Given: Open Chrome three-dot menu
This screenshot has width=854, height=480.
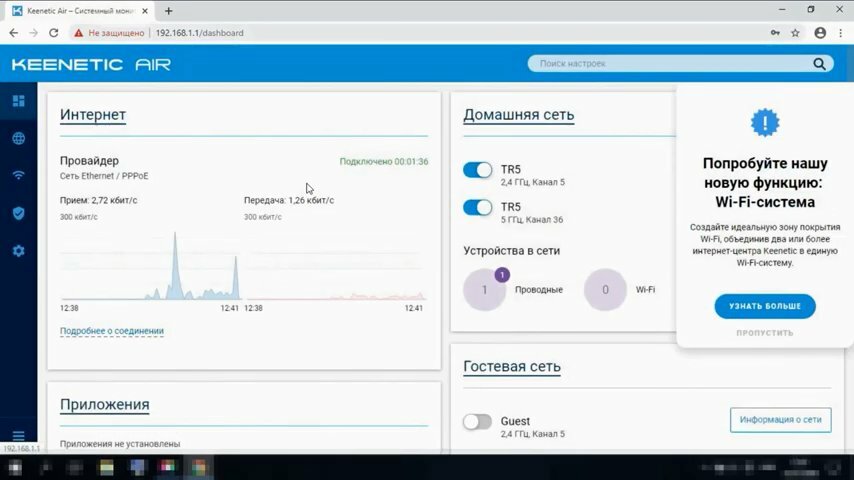Looking at the screenshot, I should coord(841,33).
